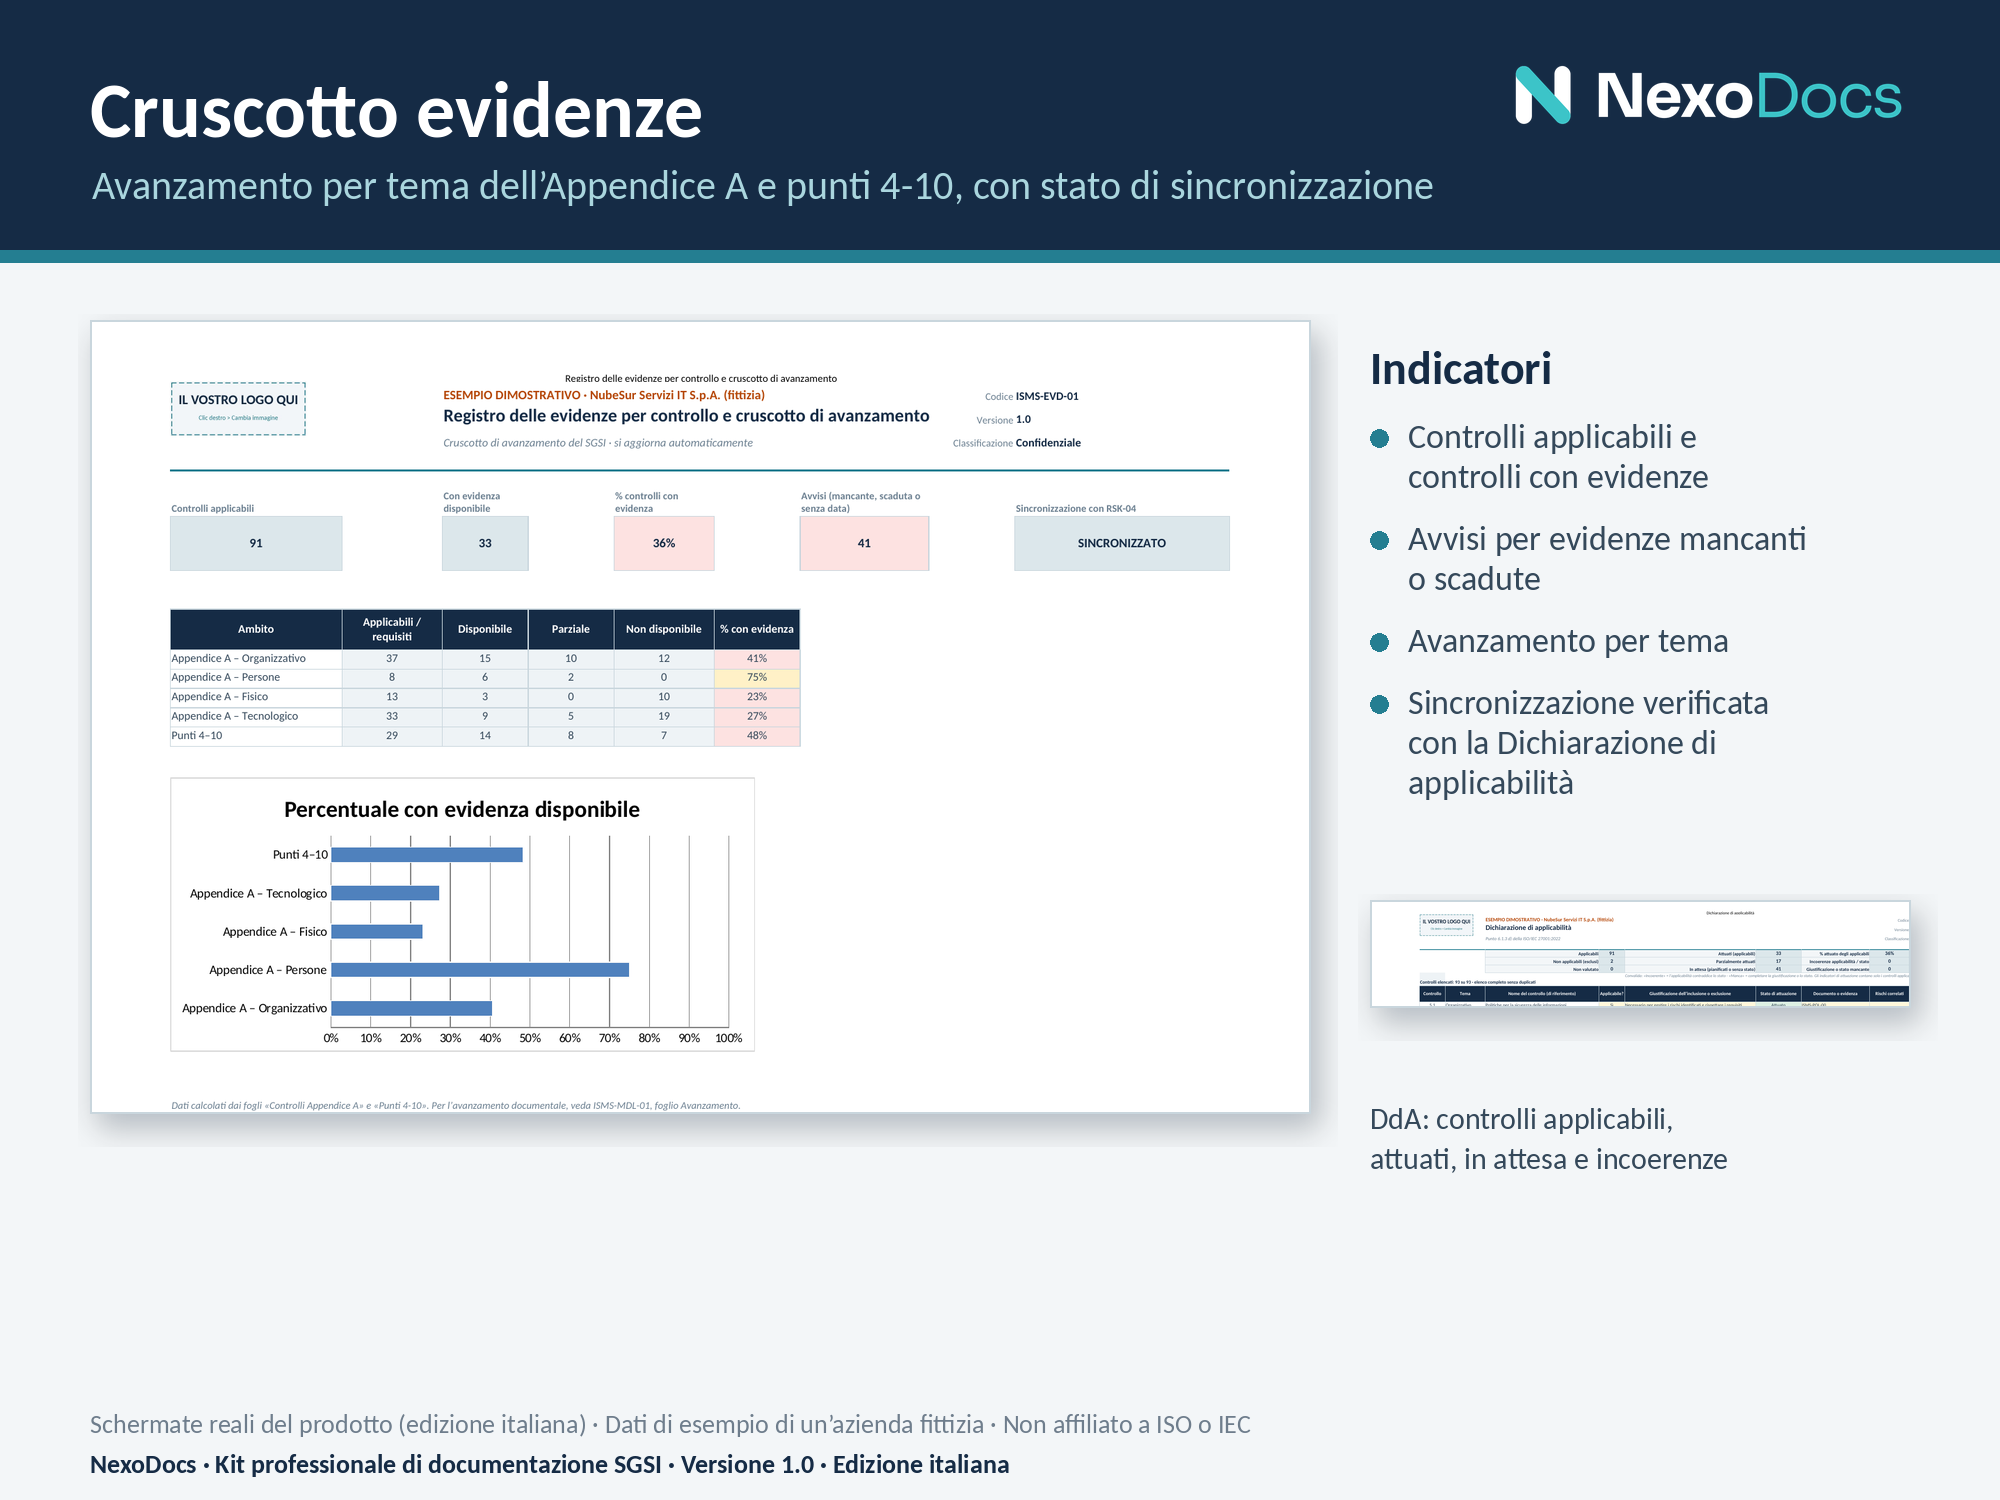This screenshot has height=1500, width=2000.
Task: Click the SINCRONIZZATO status box
Action: 1122,543
